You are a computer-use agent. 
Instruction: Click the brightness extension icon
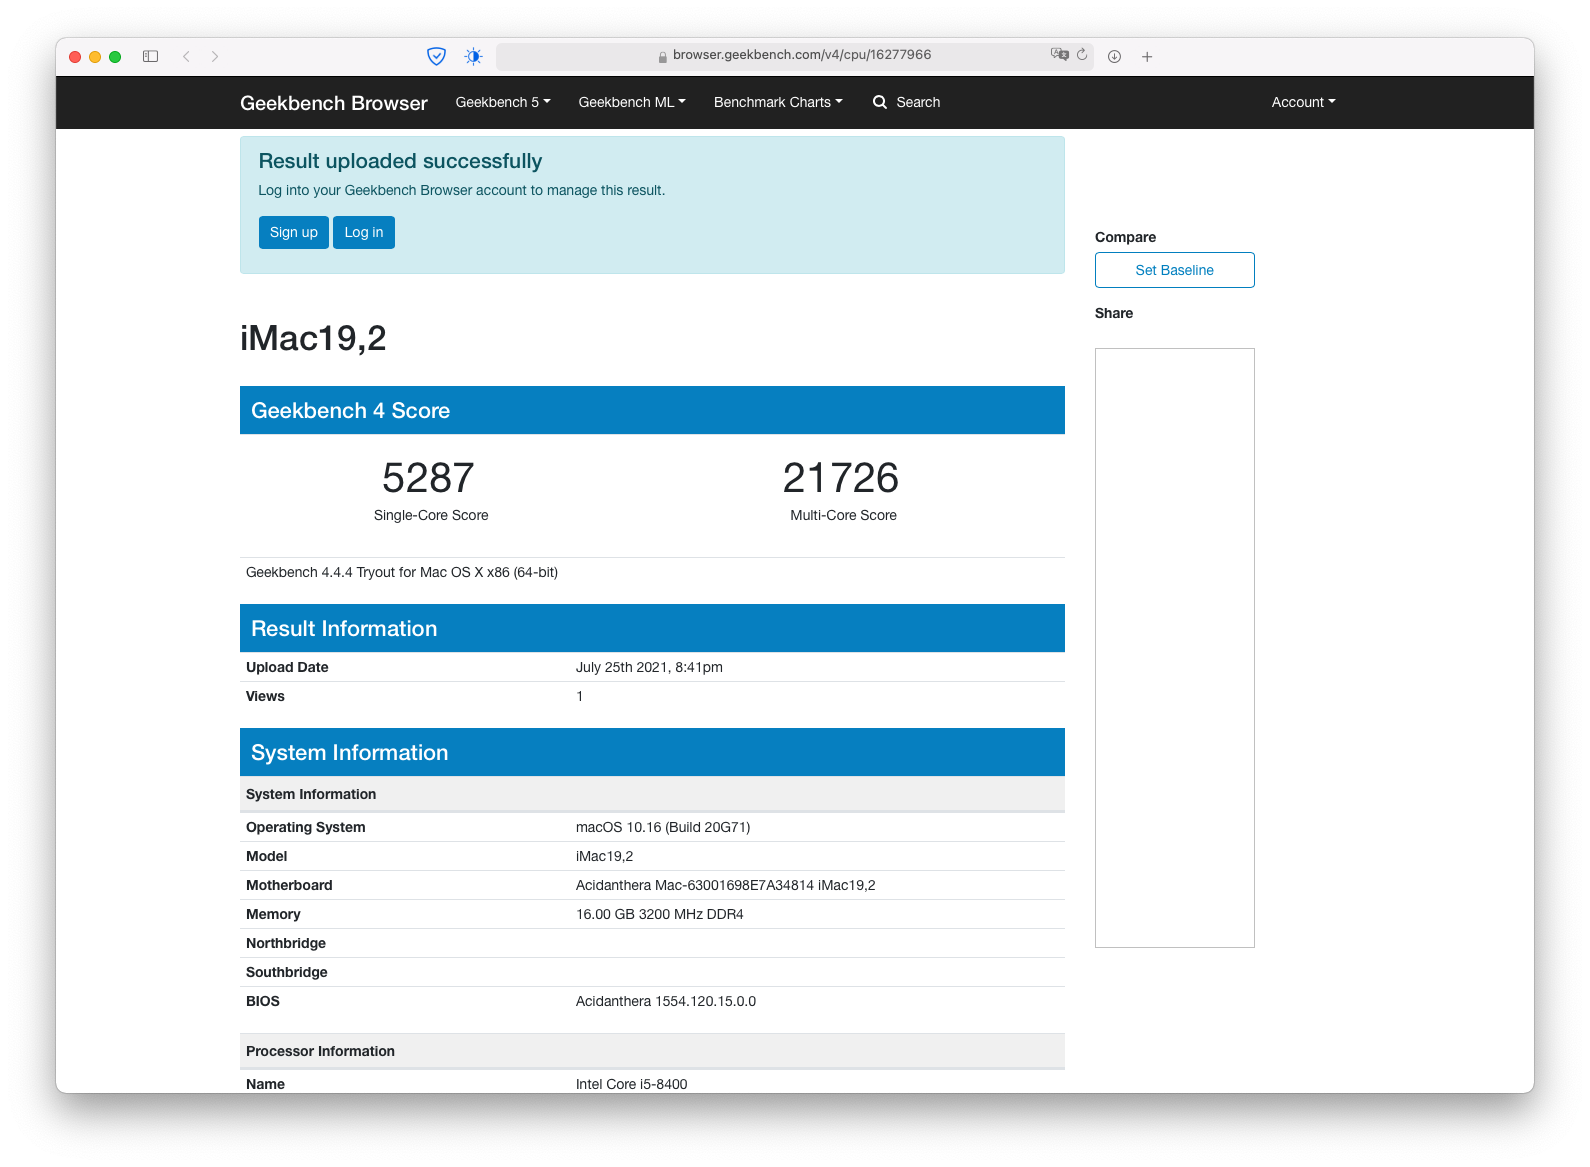coord(474,56)
